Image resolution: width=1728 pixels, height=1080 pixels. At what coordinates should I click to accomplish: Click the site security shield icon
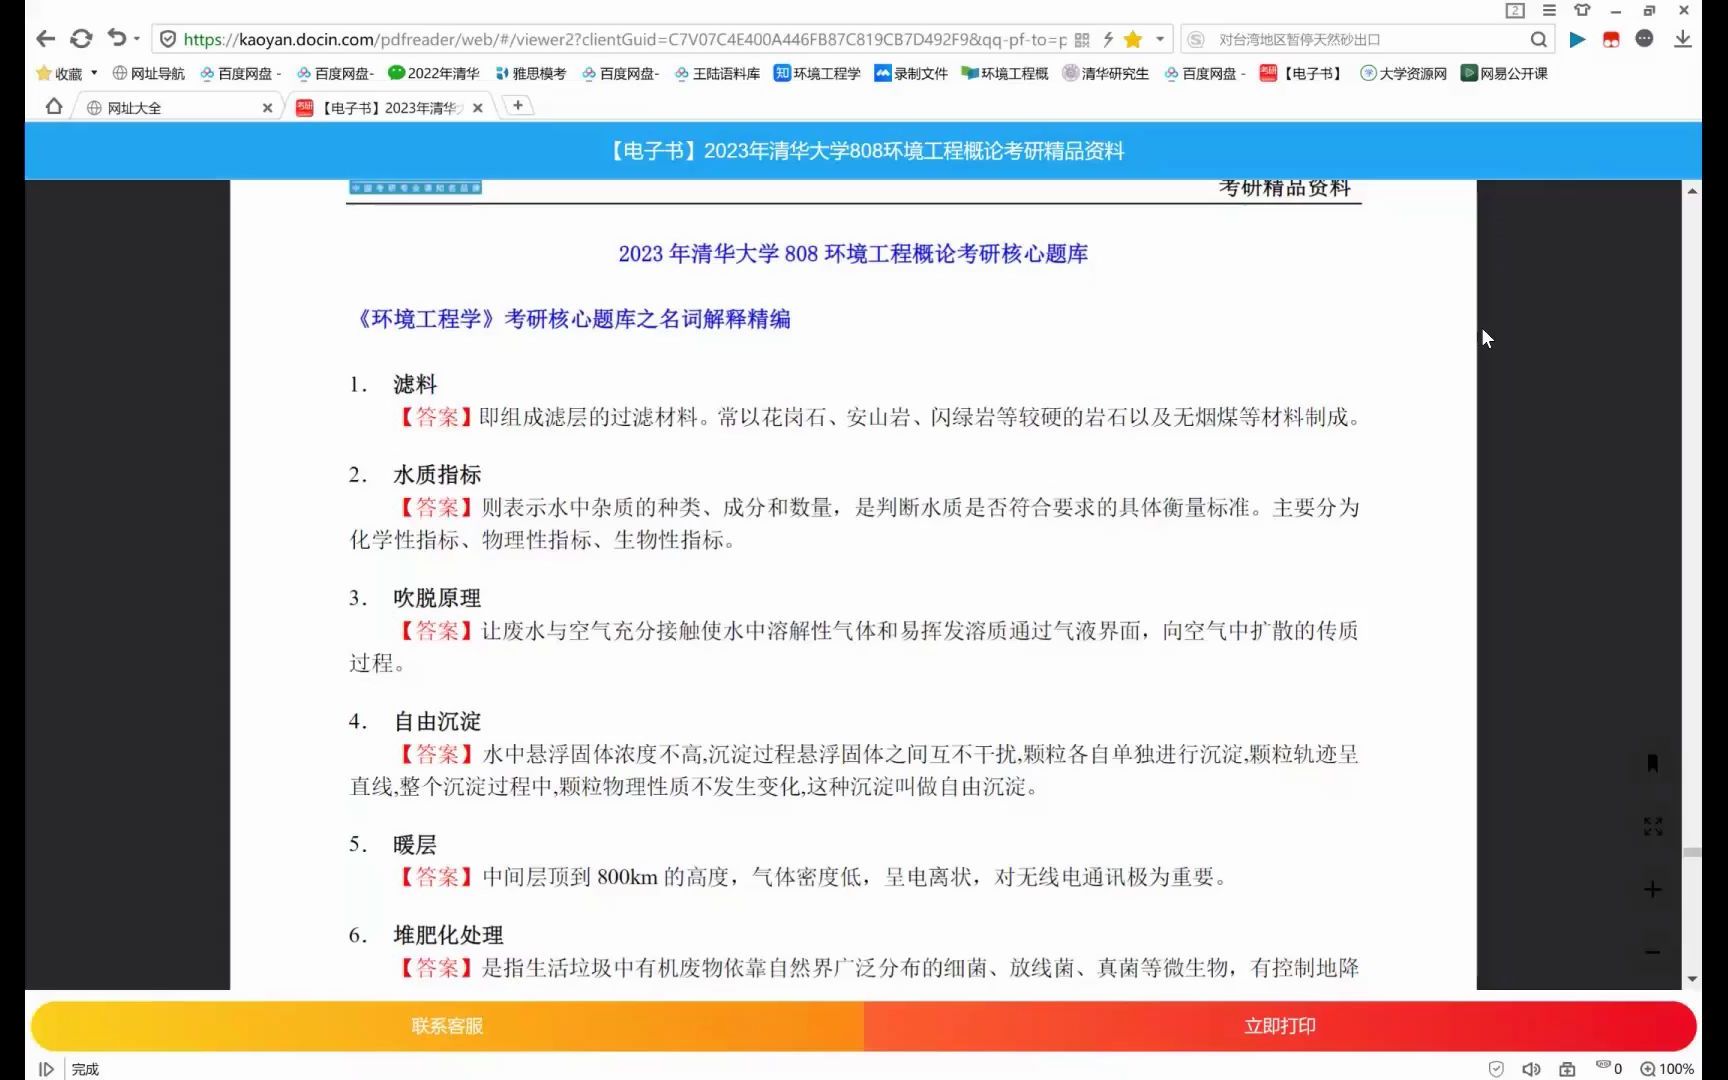pyautogui.click(x=168, y=39)
